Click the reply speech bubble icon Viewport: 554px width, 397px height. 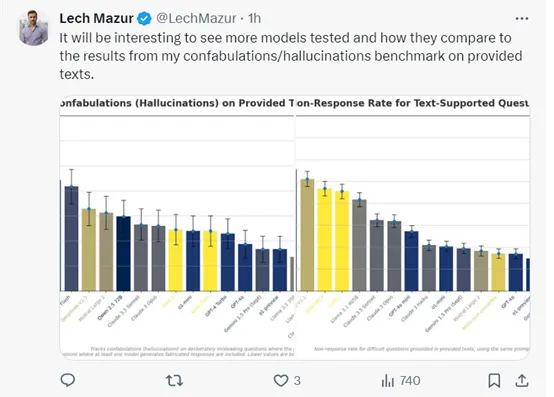[68, 380]
